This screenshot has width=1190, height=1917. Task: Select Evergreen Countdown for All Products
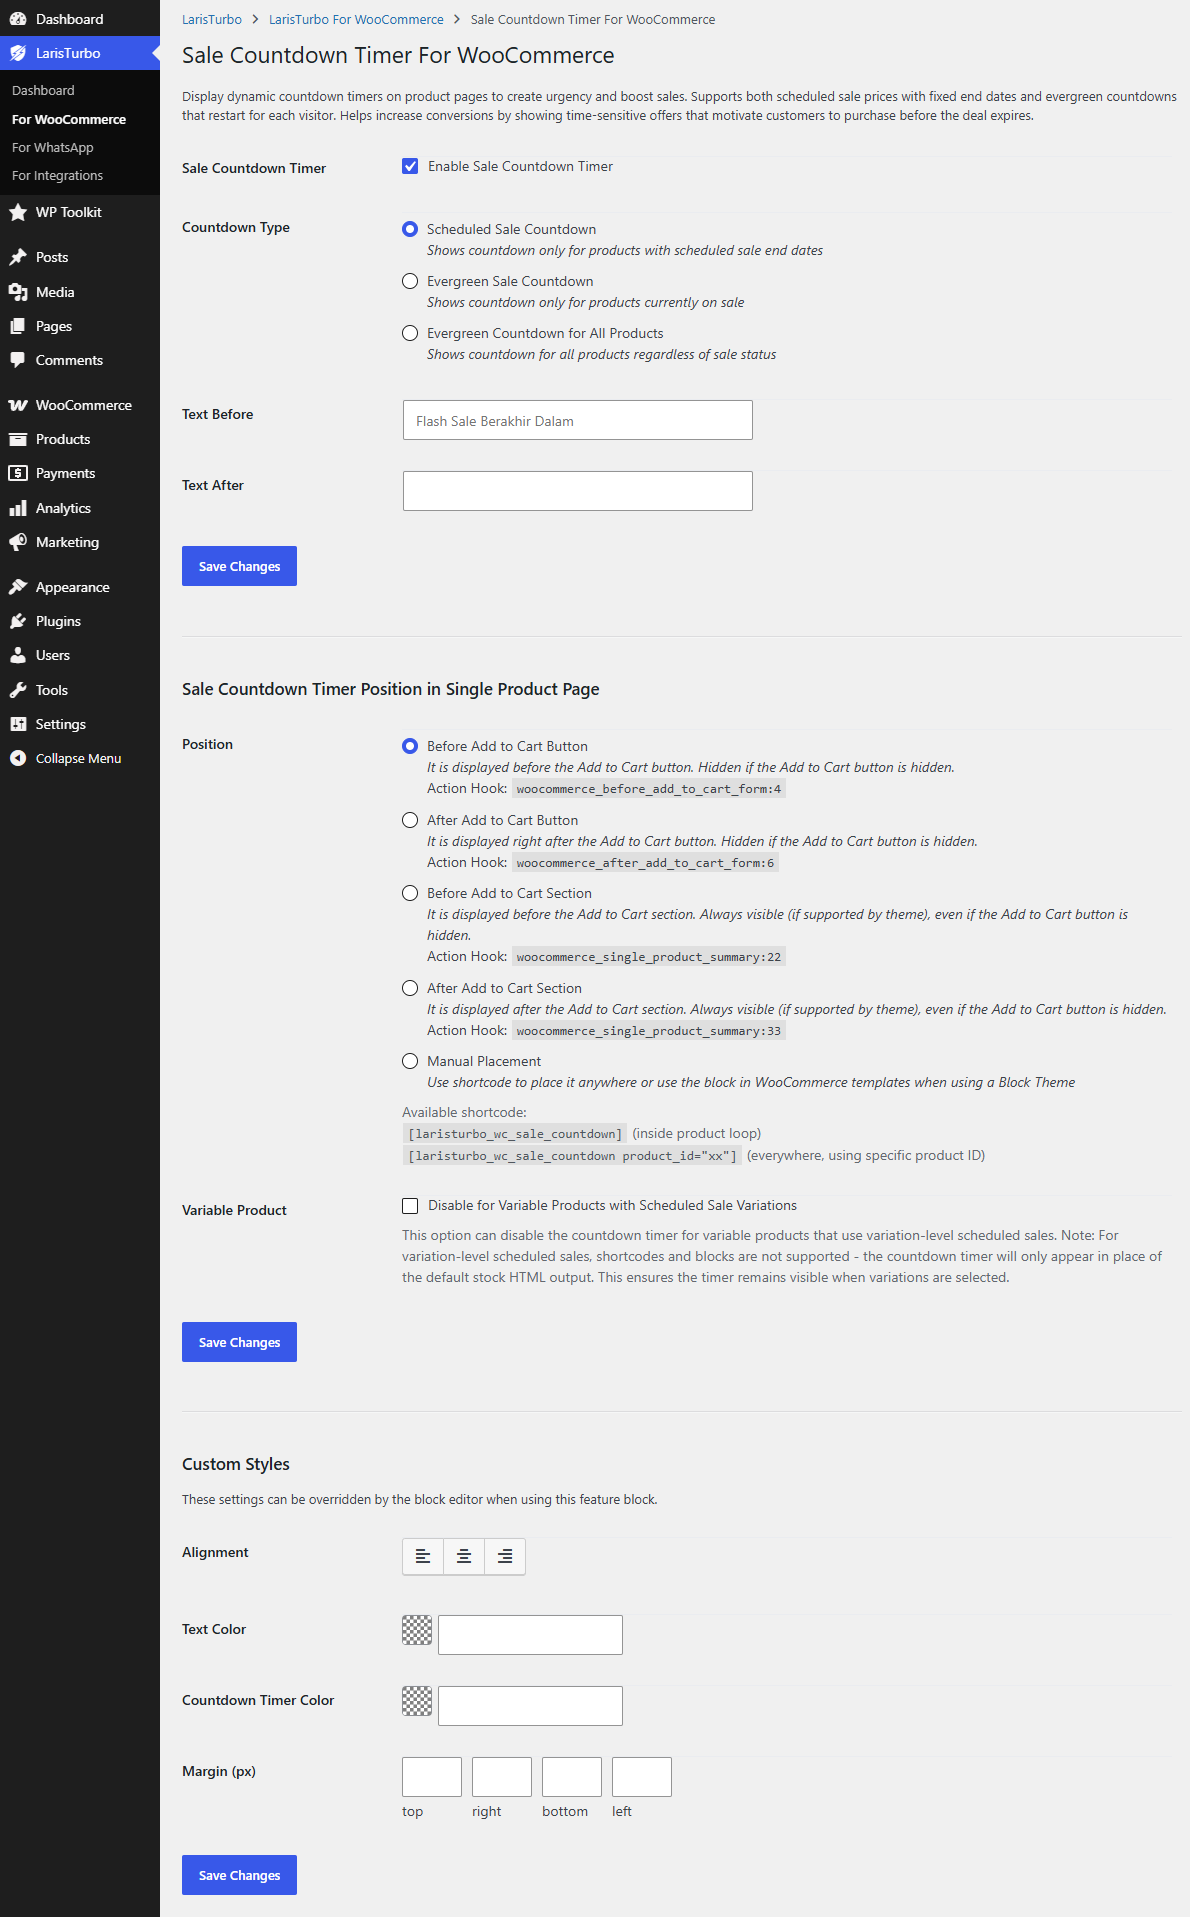pyautogui.click(x=410, y=333)
